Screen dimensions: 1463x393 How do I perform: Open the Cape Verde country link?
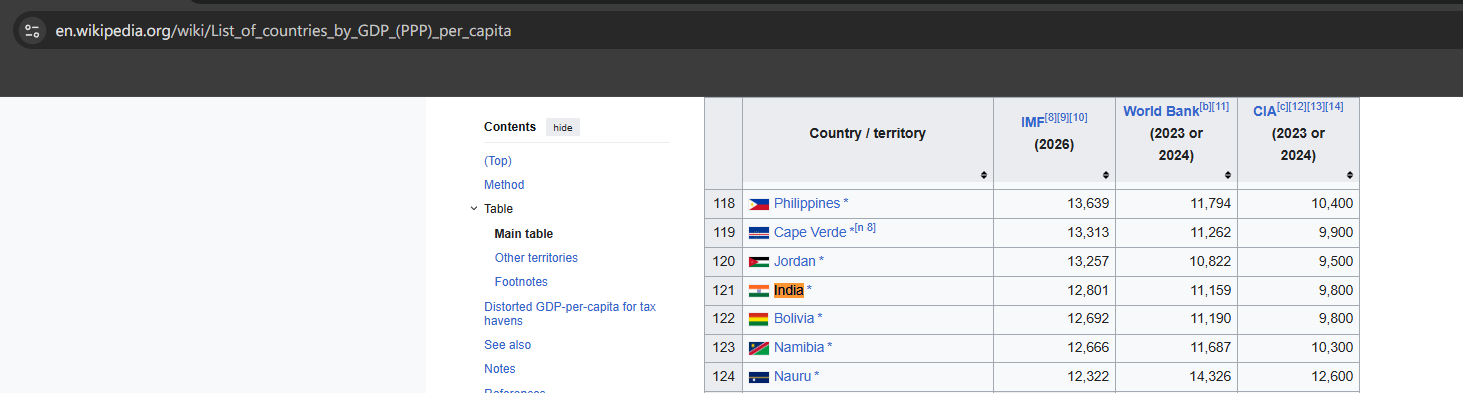(810, 233)
